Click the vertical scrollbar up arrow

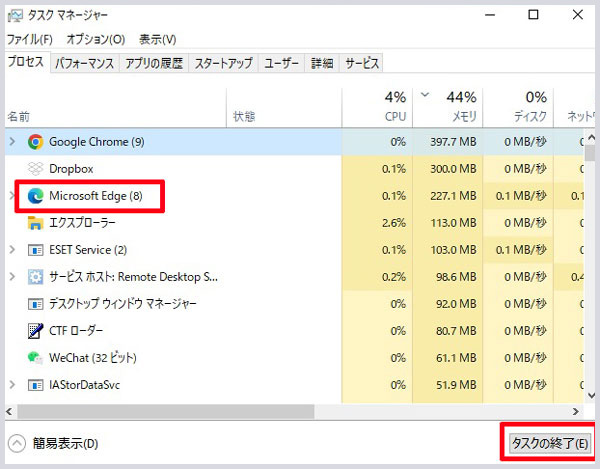[x=591, y=137]
